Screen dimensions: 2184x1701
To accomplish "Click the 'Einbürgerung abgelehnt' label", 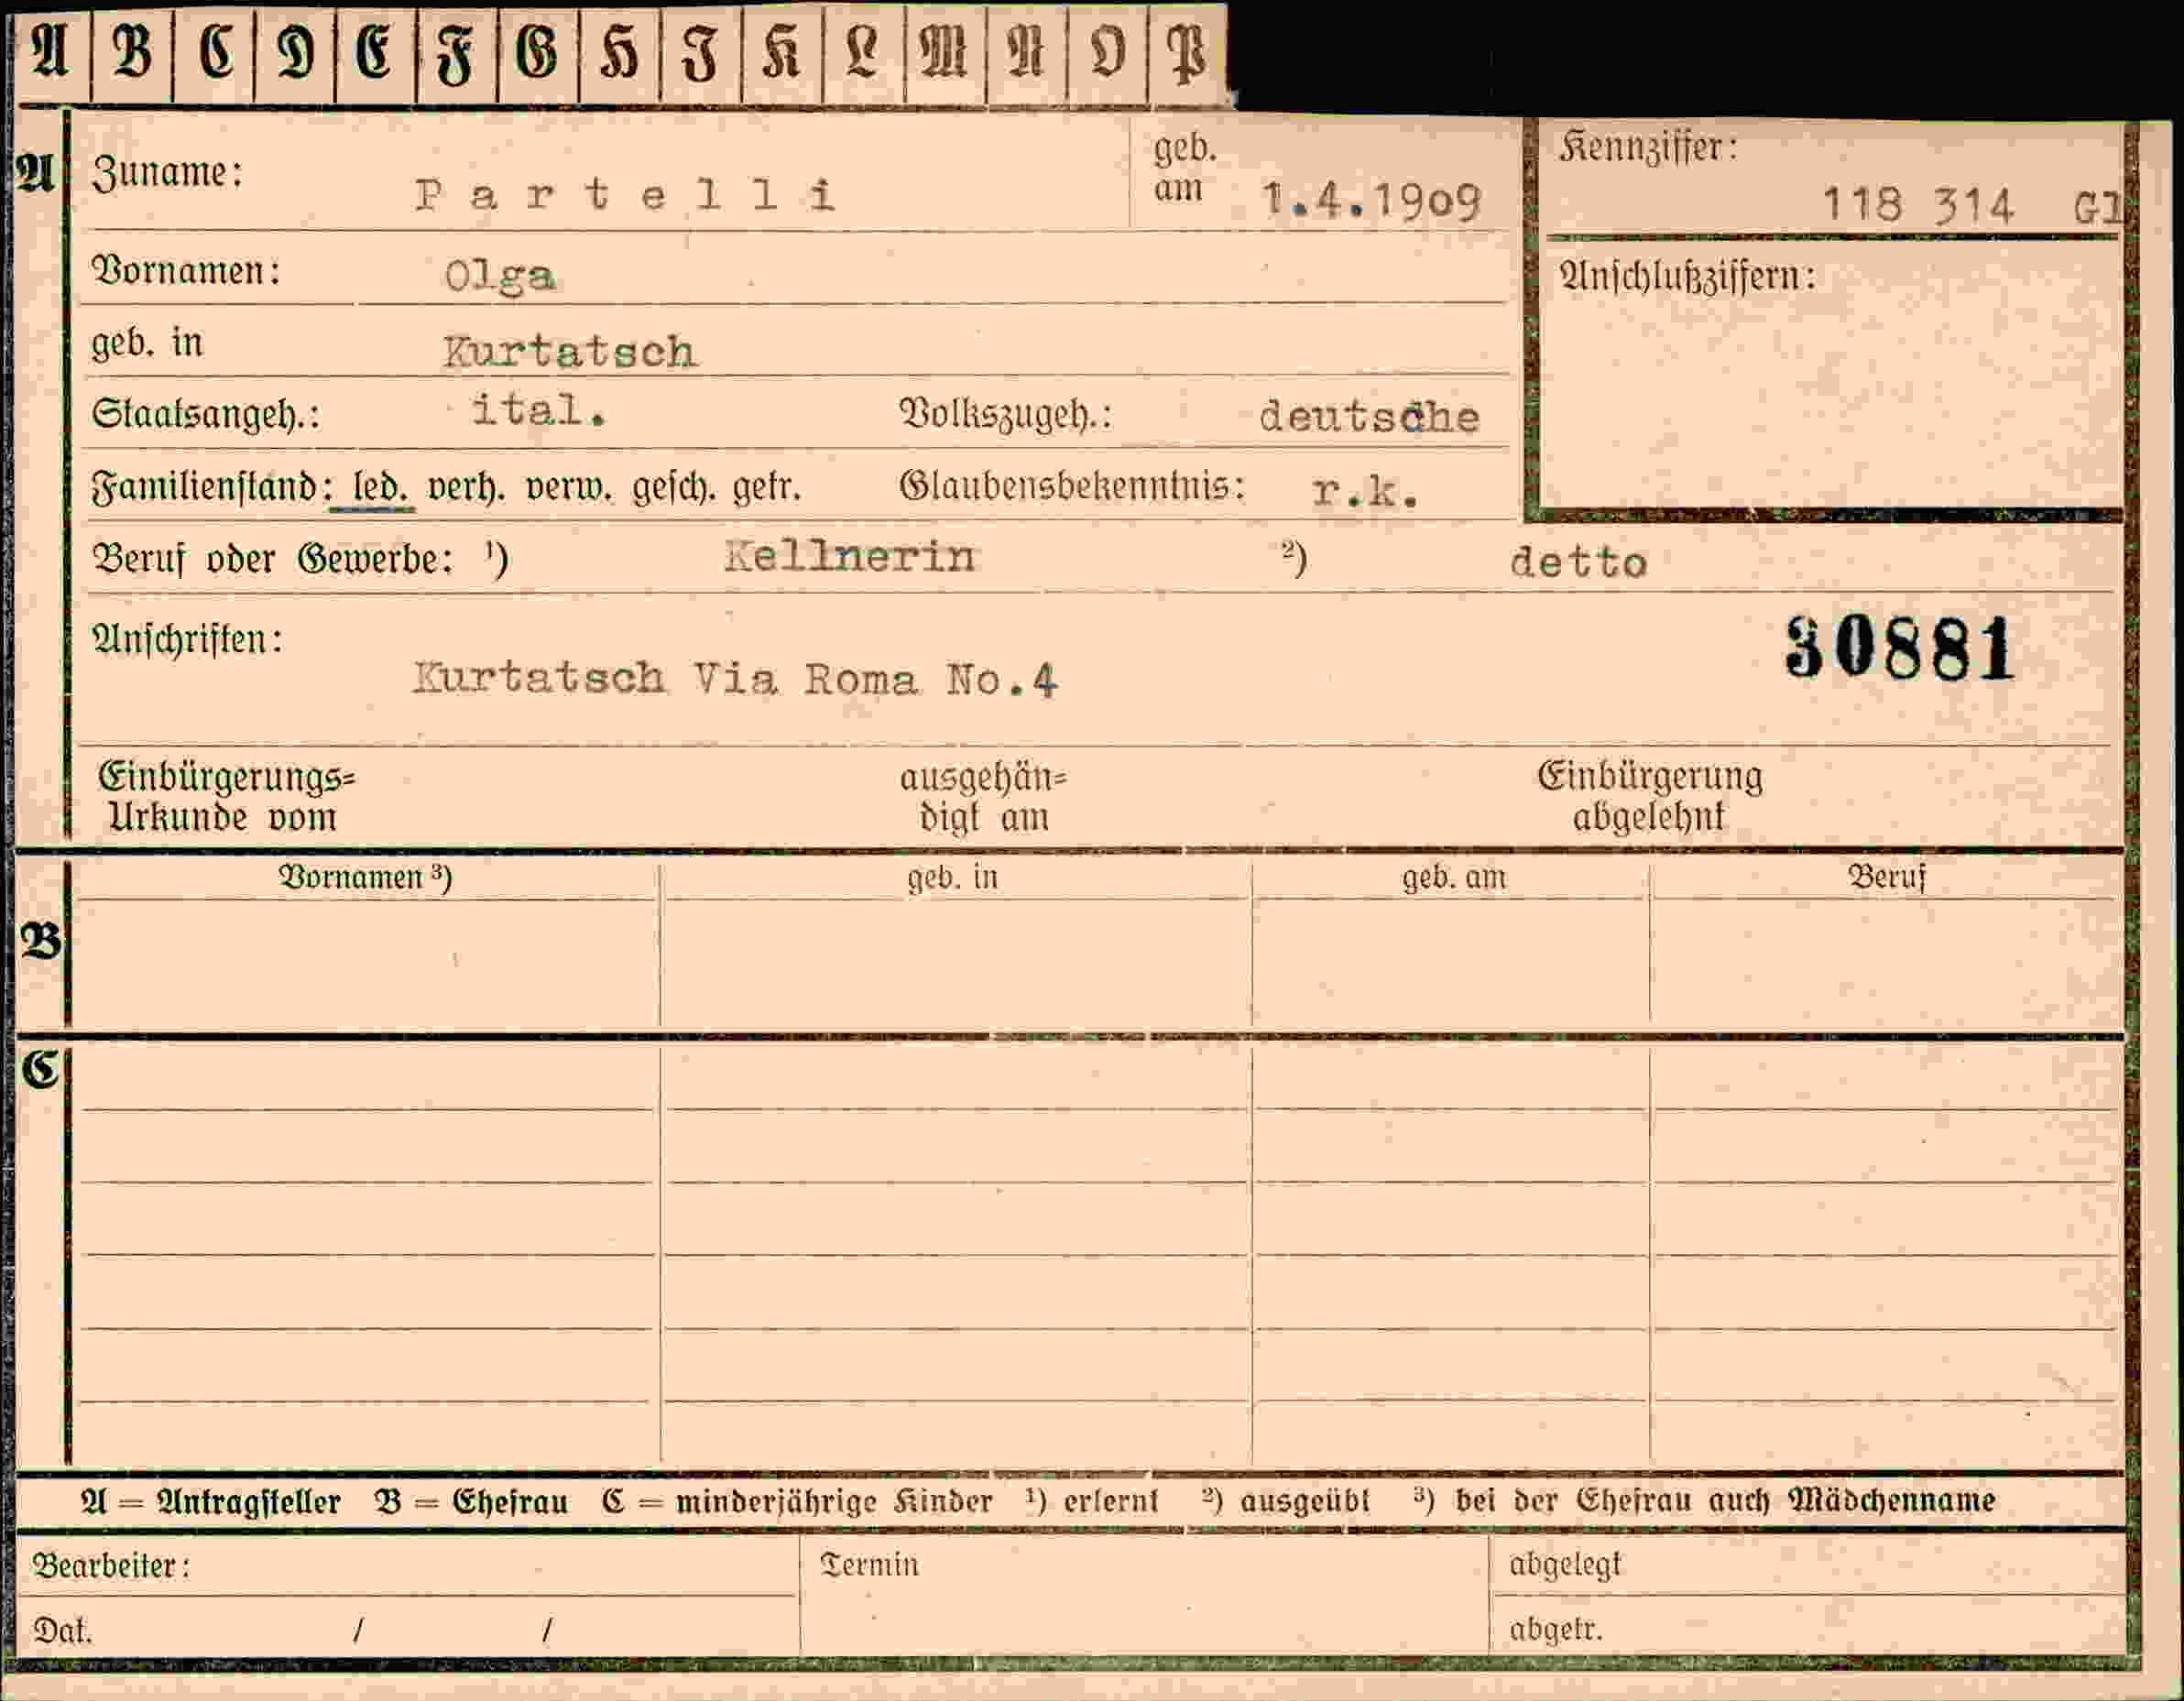I will pyautogui.click(x=1650, y=796).
